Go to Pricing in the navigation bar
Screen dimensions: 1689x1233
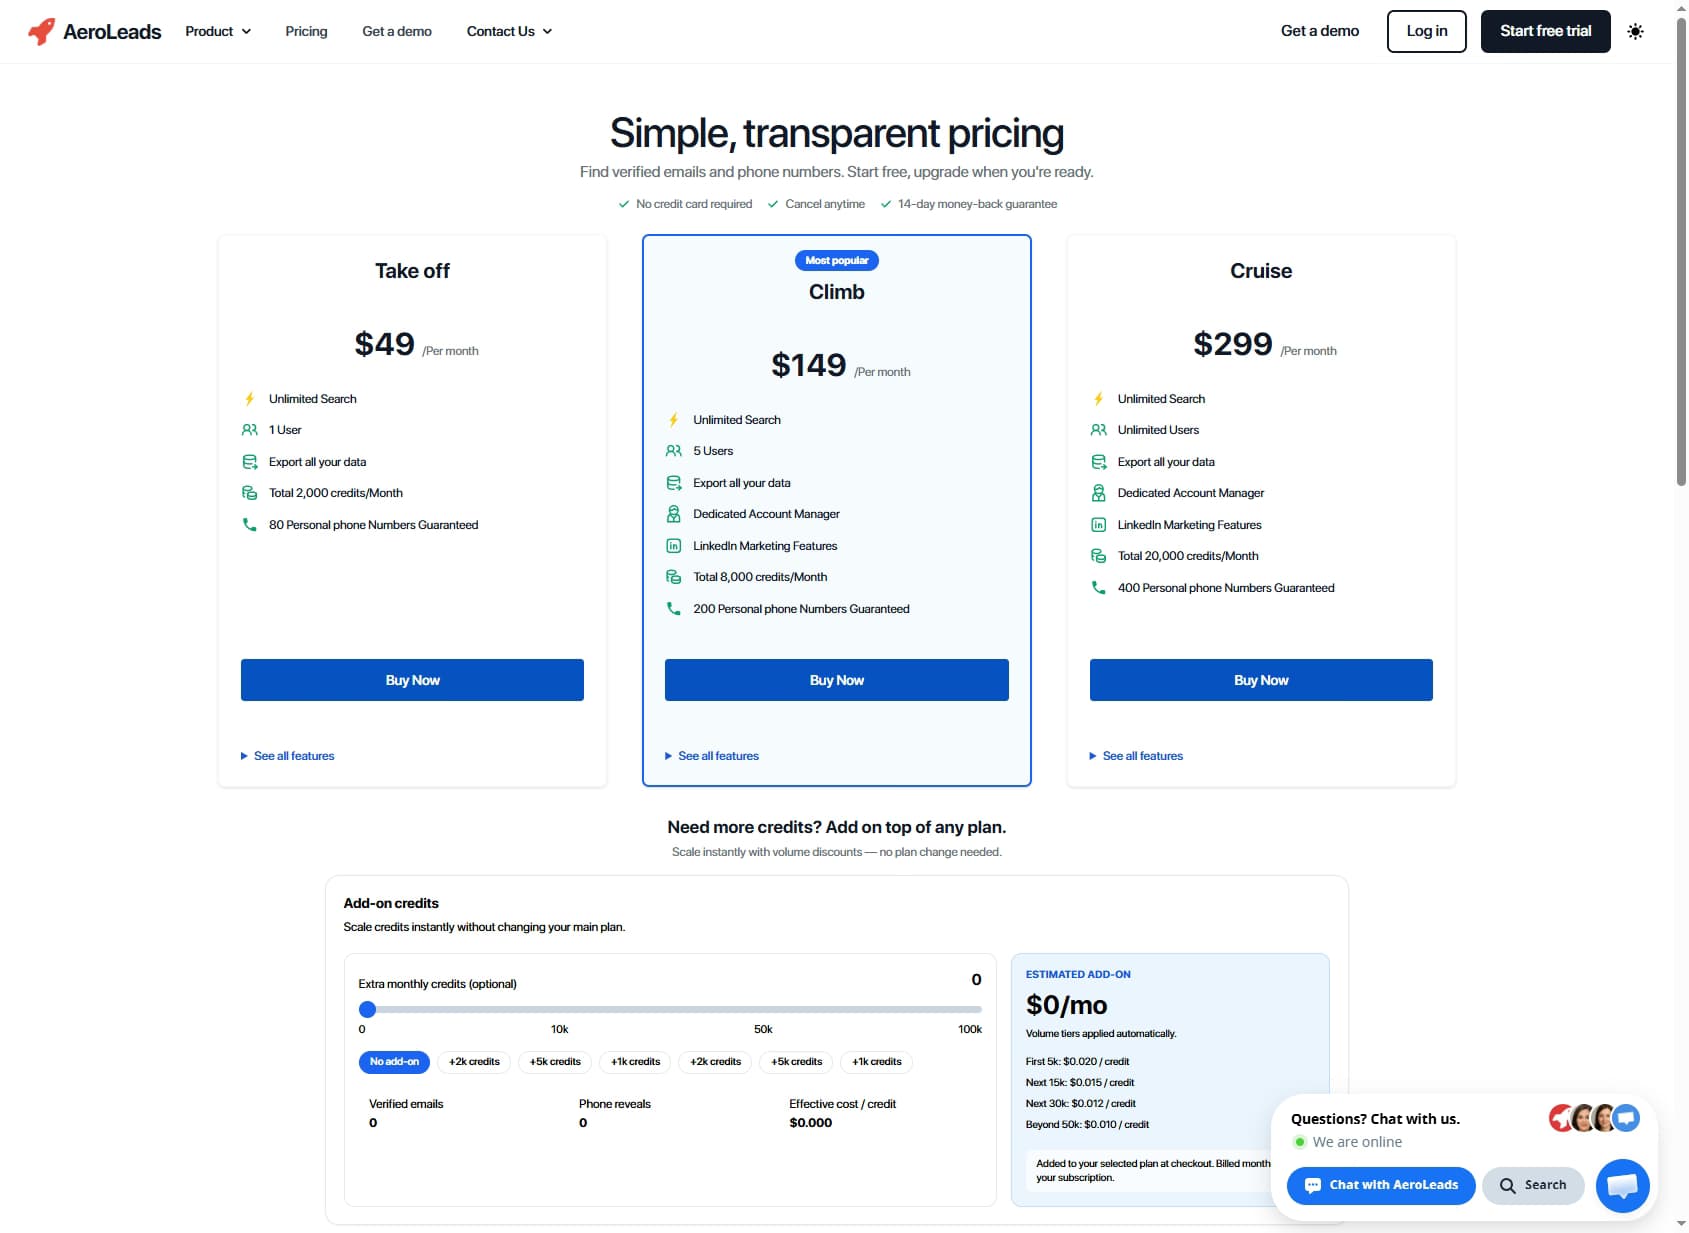click(x=306, y=31)
